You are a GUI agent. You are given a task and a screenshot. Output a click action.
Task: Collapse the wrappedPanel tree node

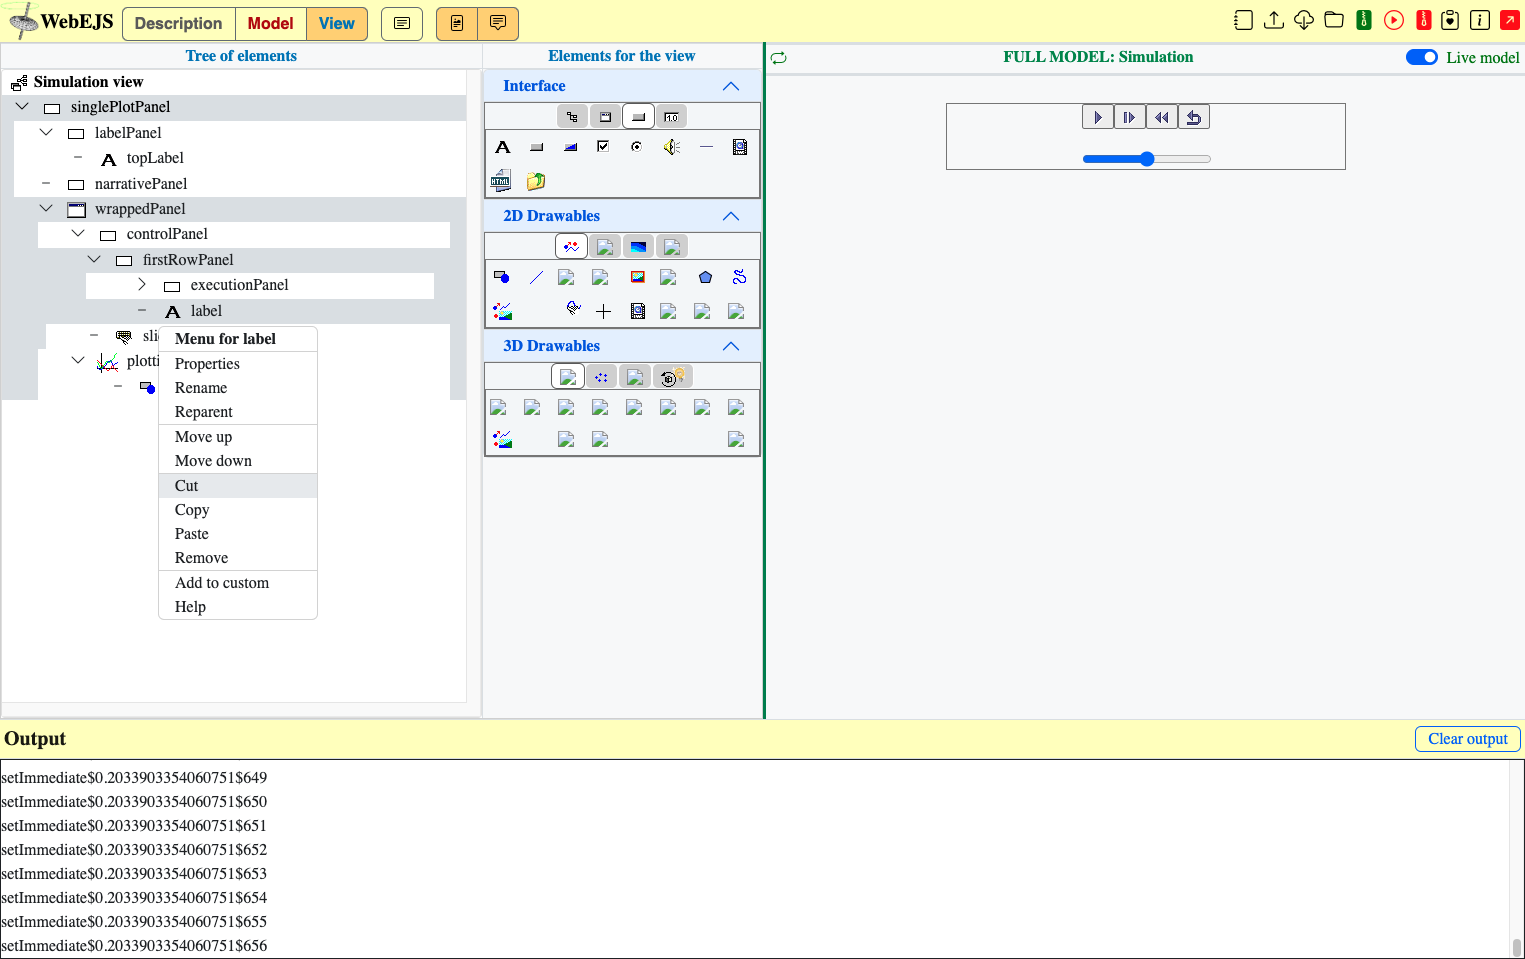46,208
